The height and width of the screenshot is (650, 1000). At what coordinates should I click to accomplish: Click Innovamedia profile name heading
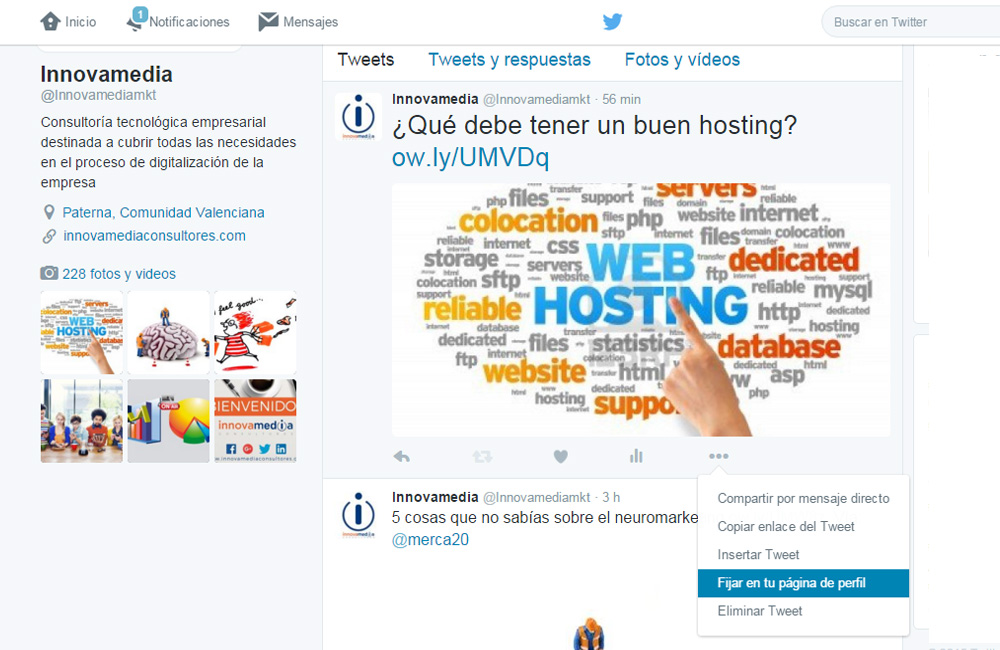click(107, 74)
